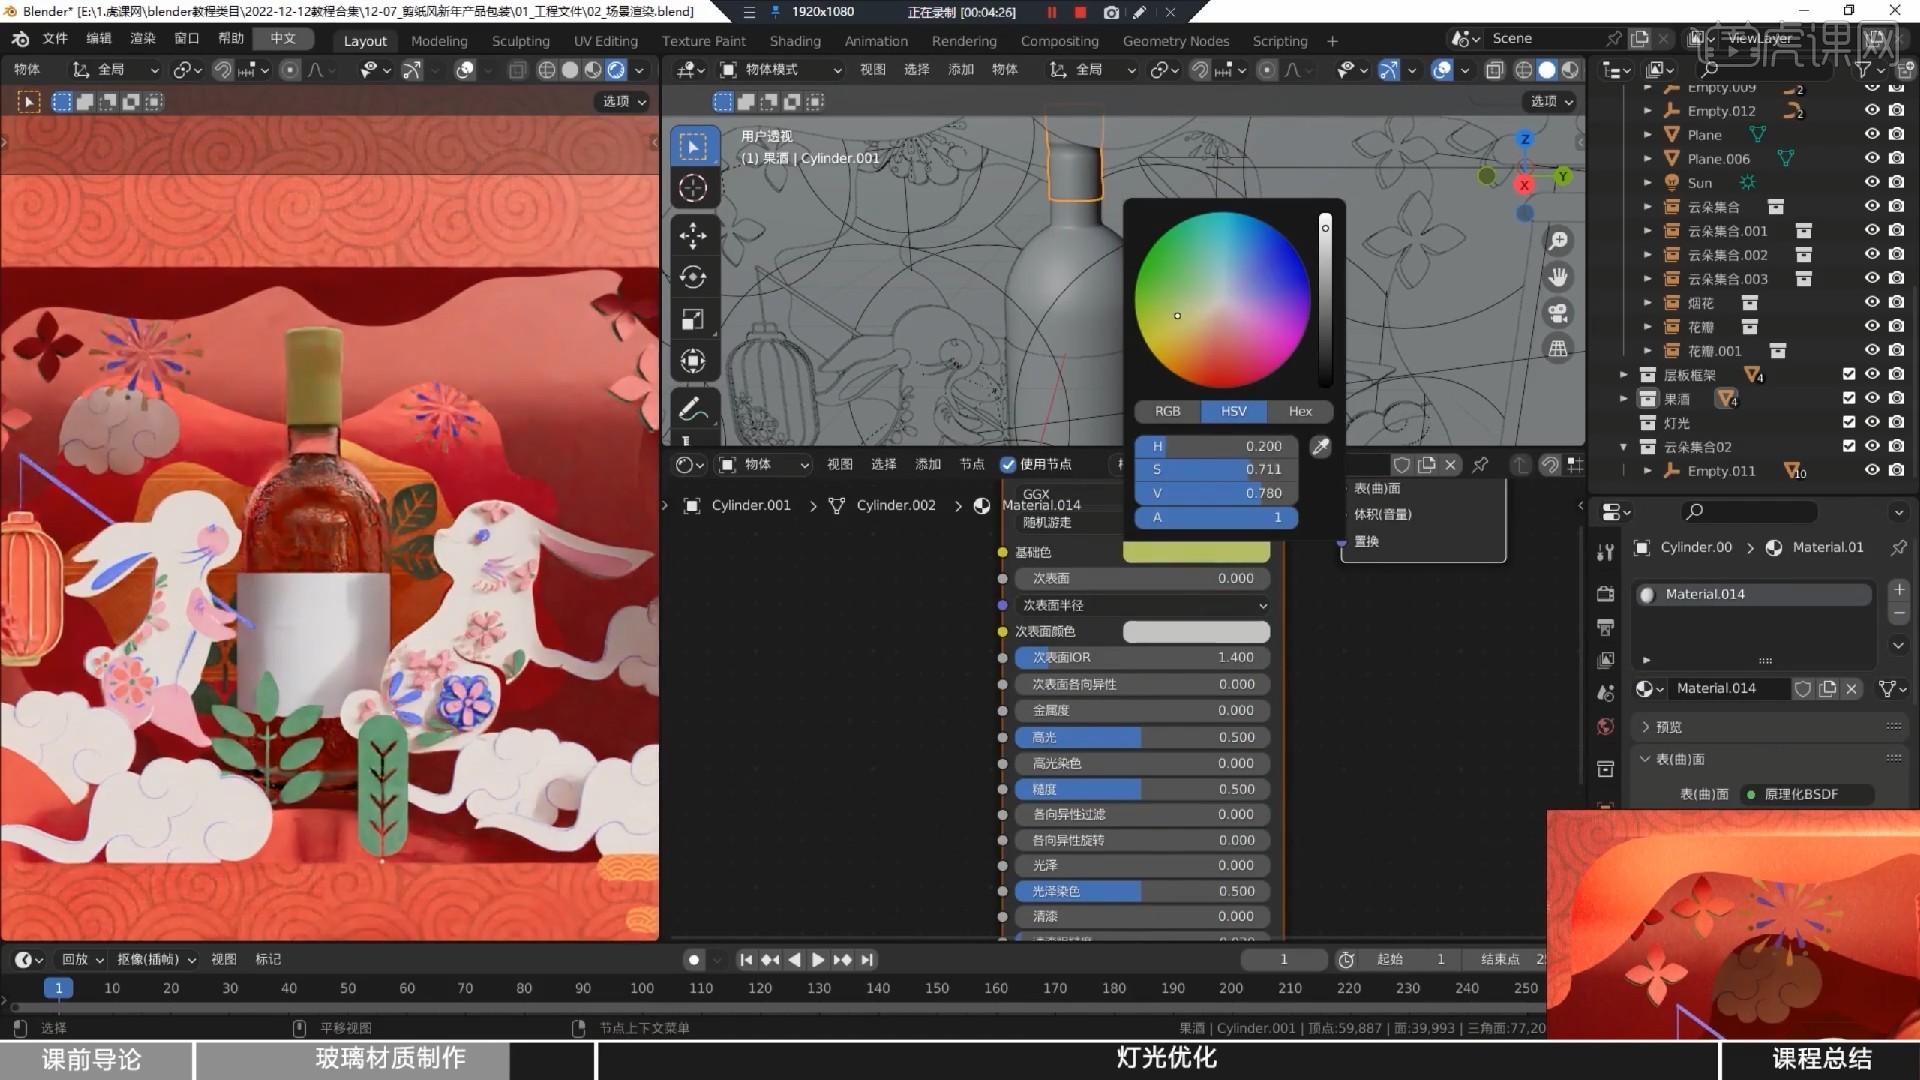Click the red X axis gizmo
Image resolution: width=1920 pixels, height=1080 pixels.
[x=1524, y=185]
